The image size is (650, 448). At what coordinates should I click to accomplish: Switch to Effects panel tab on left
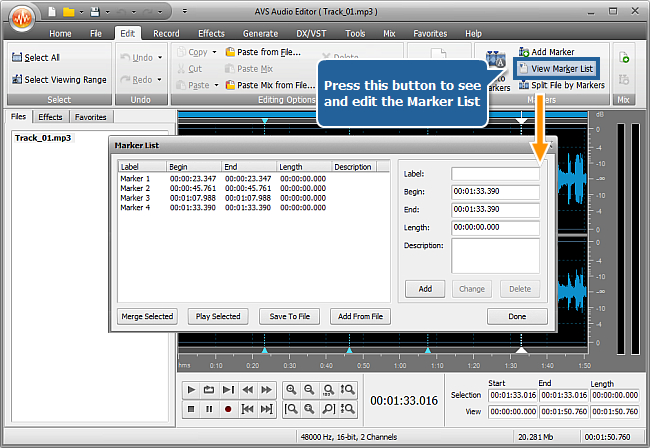coord(50,117)
